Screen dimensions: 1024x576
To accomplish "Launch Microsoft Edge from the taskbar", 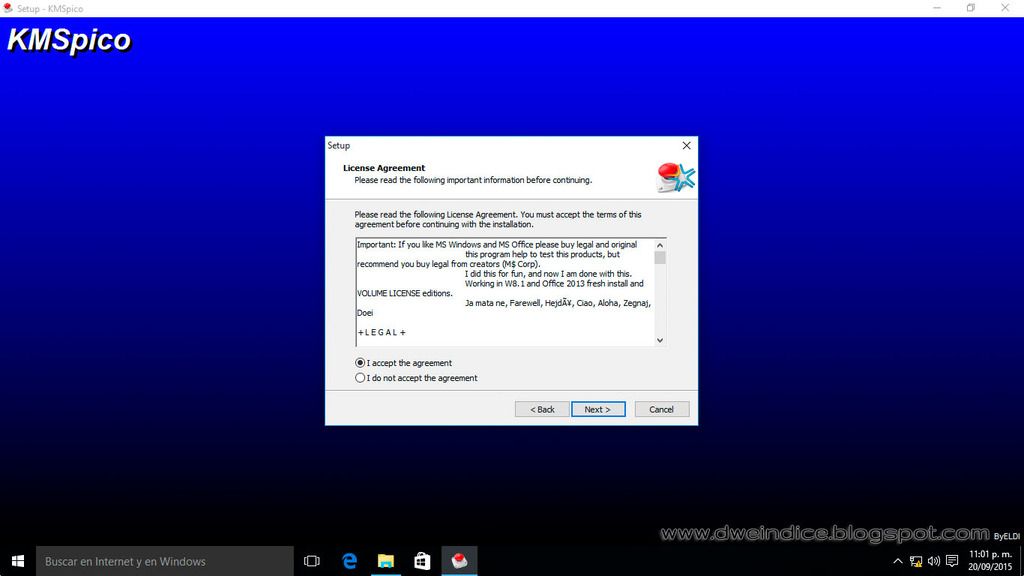I will 349,561.
